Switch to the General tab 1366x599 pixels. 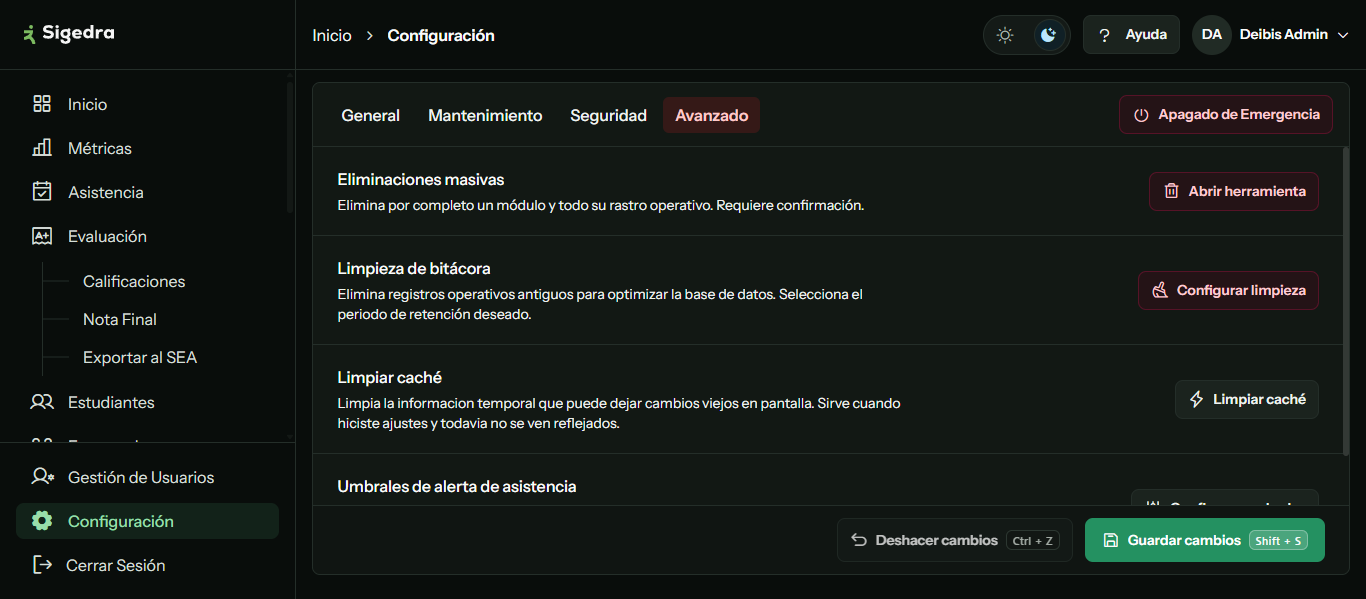(371, 116)
